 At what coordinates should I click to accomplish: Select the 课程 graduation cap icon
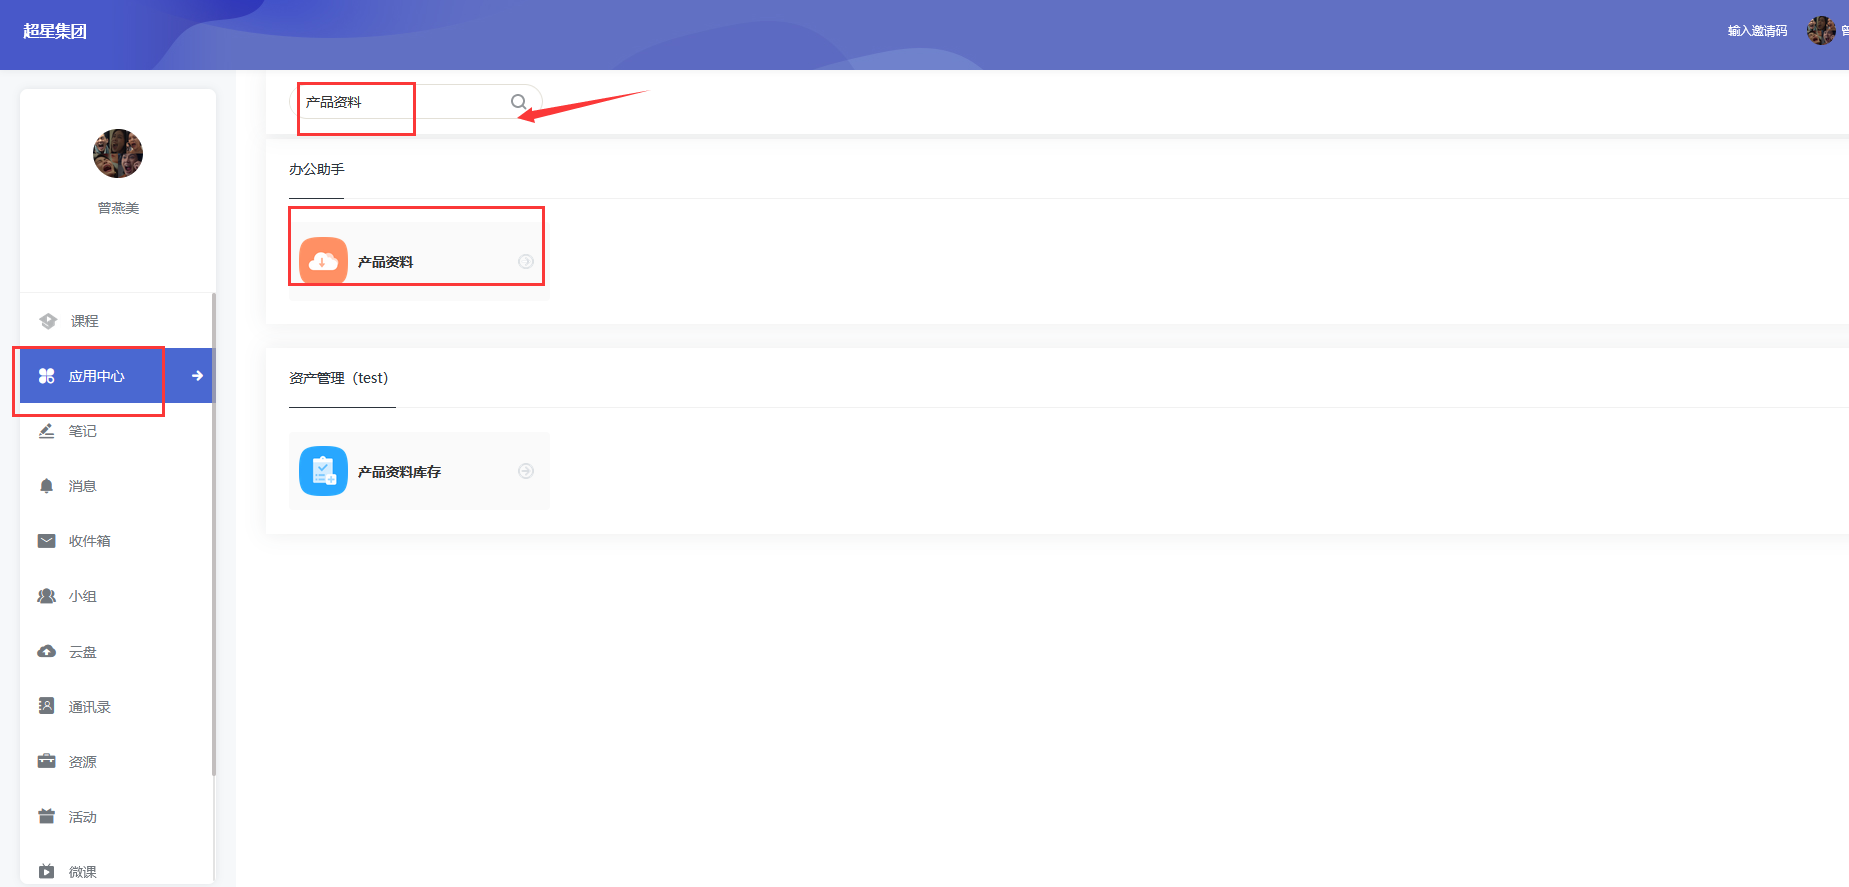pos(48,321)
